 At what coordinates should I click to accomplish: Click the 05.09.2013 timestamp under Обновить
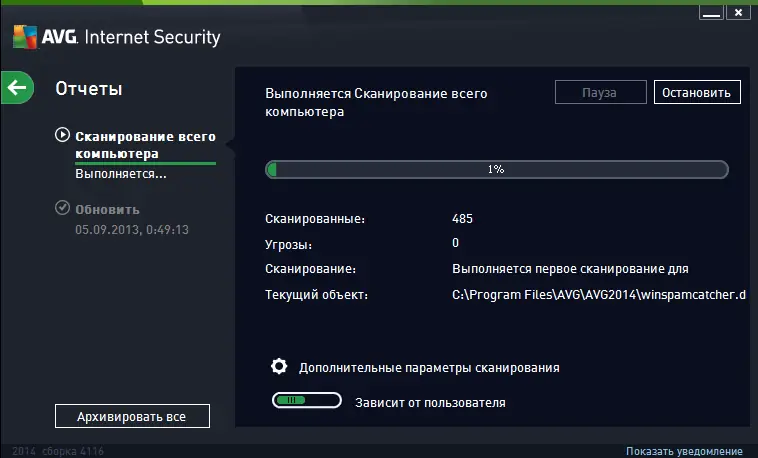click(x=132, y=230)
